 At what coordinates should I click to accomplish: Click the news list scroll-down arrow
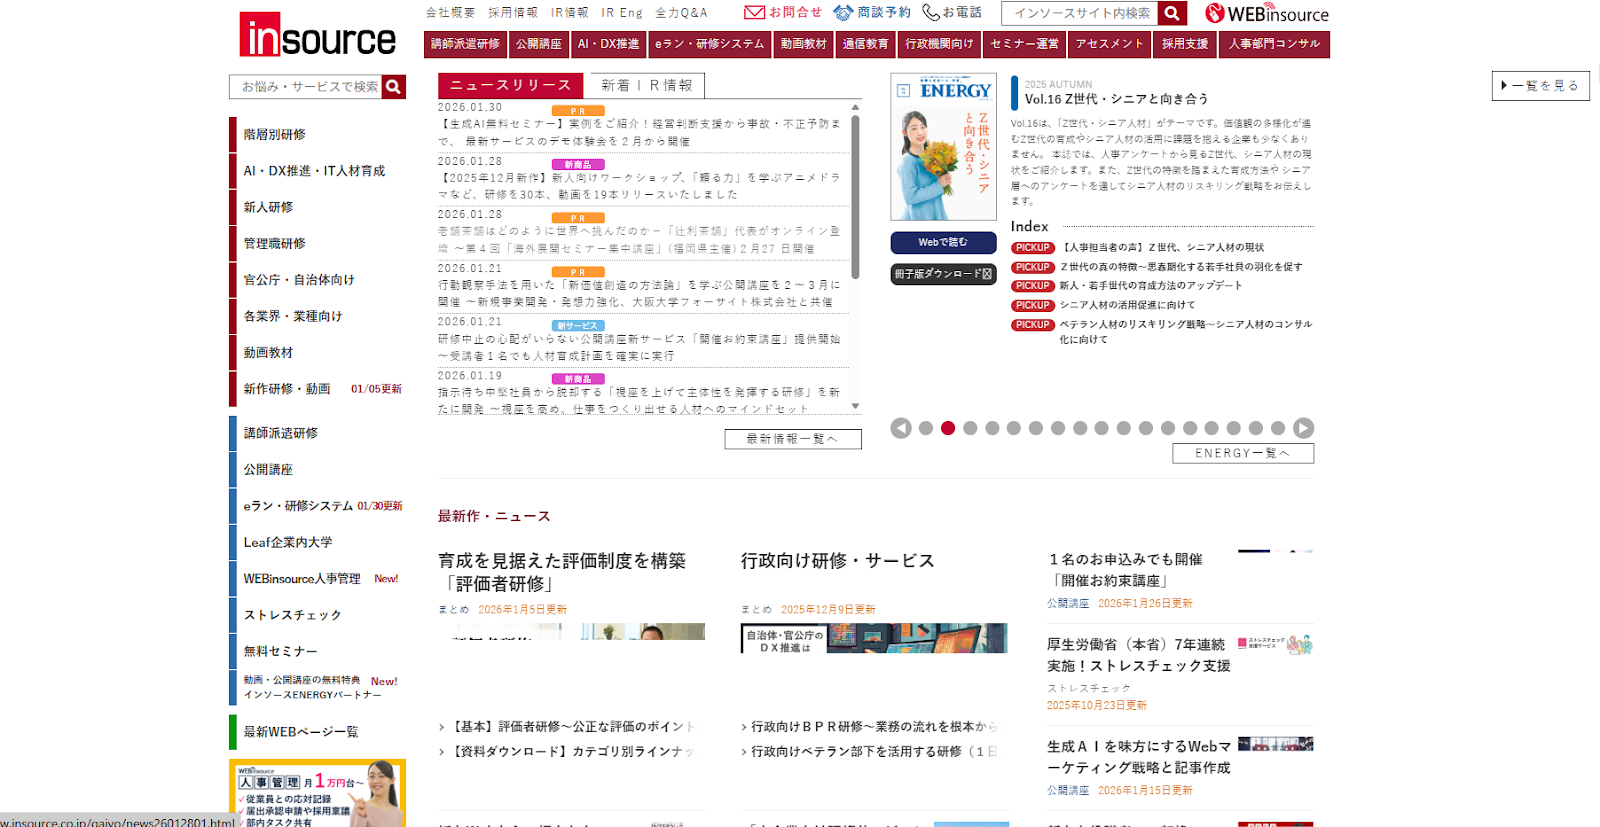(x=855, y=406)
